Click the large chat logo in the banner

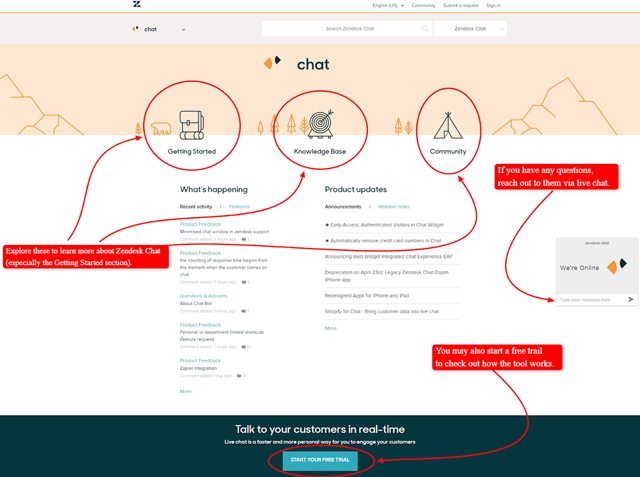pyautogui.click(x=272, y=63)
